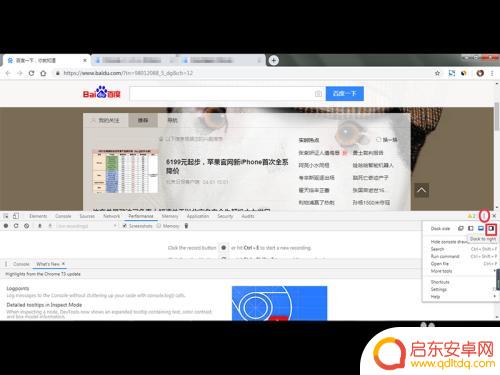500x375 pixels.
Task: Switch to the Application tab
Action: coord(198,216)
